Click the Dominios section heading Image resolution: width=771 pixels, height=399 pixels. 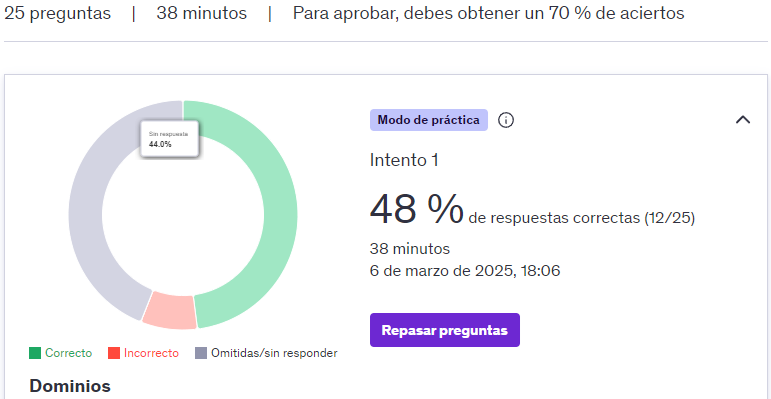[x=70, y=386]
